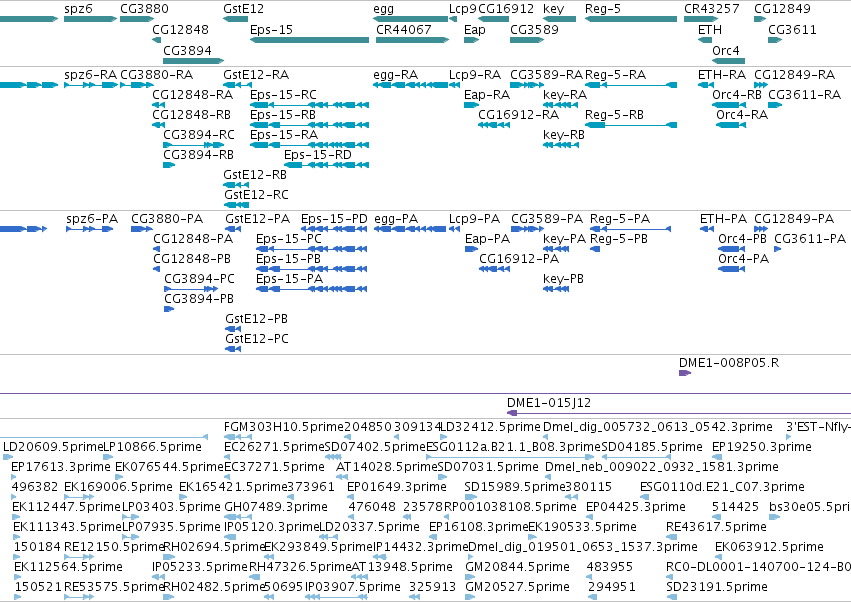This screenshot has width=851, height=602.
Task: Select protein CG16912-PA label
Action: tap(519, 259)
